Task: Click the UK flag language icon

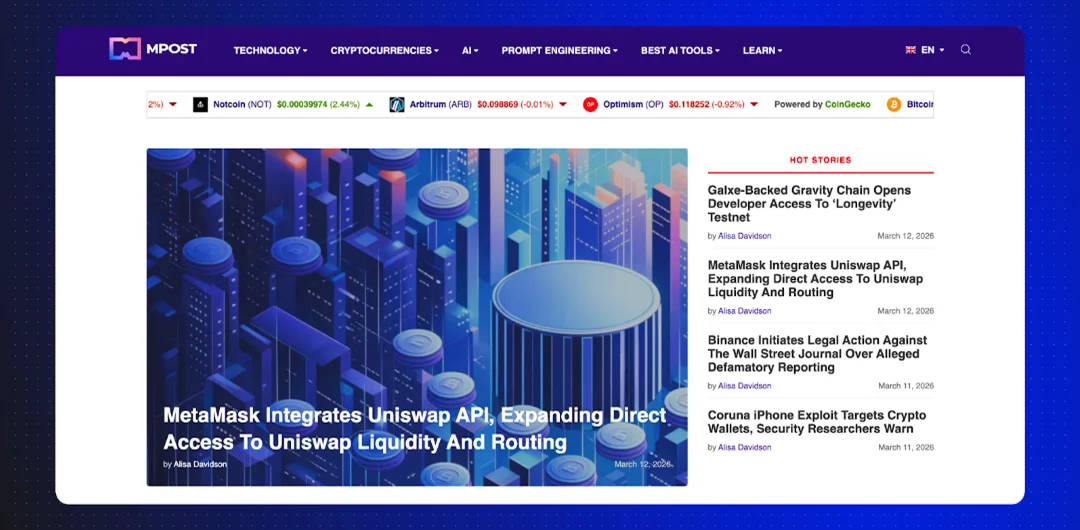Action: [x=911, y=50]
